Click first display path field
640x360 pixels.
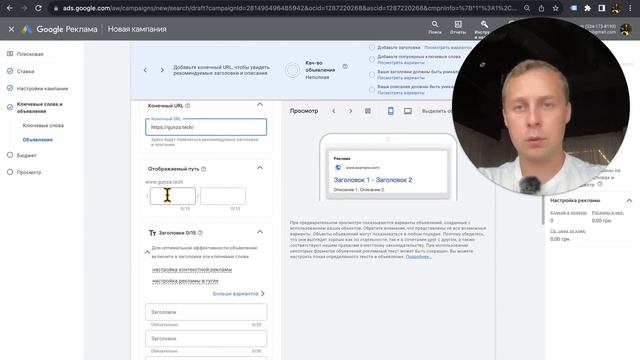[173, 196]
